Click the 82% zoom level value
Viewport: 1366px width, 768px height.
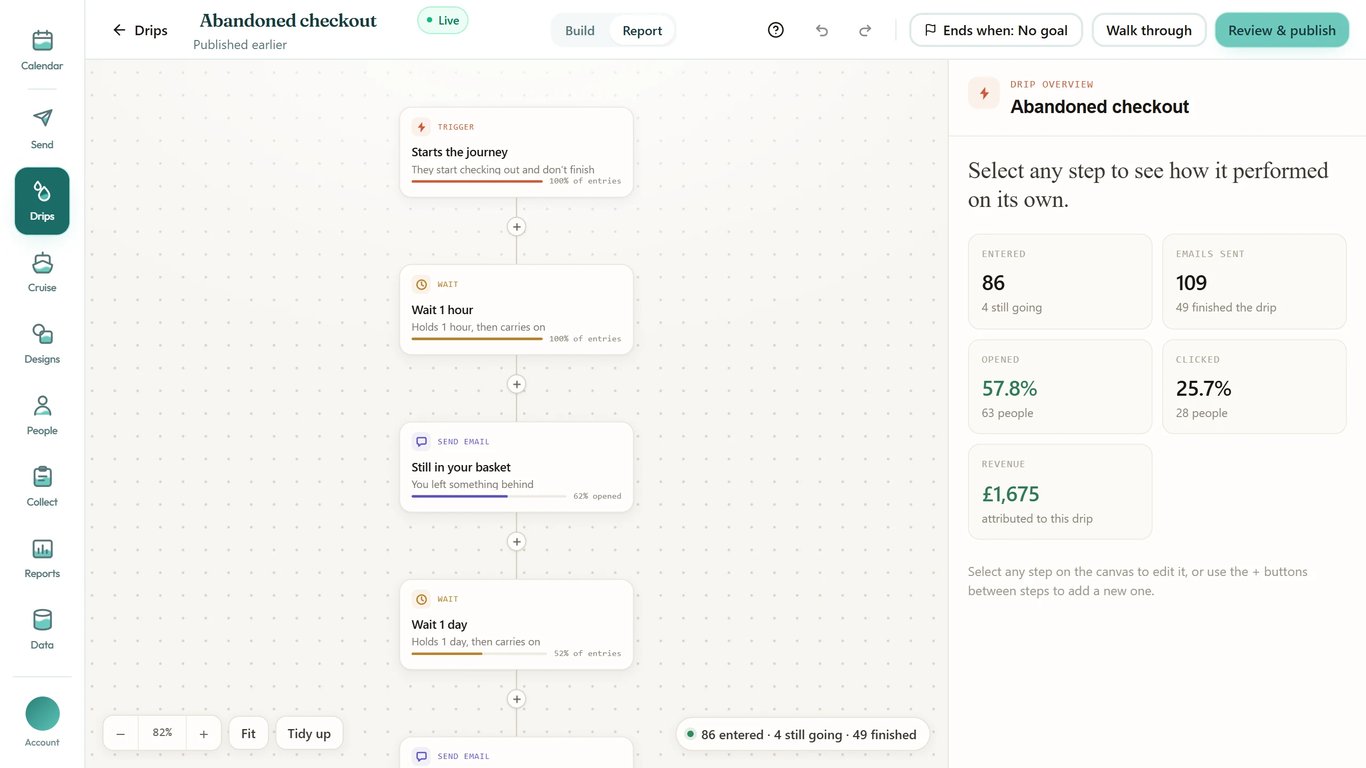162,733
